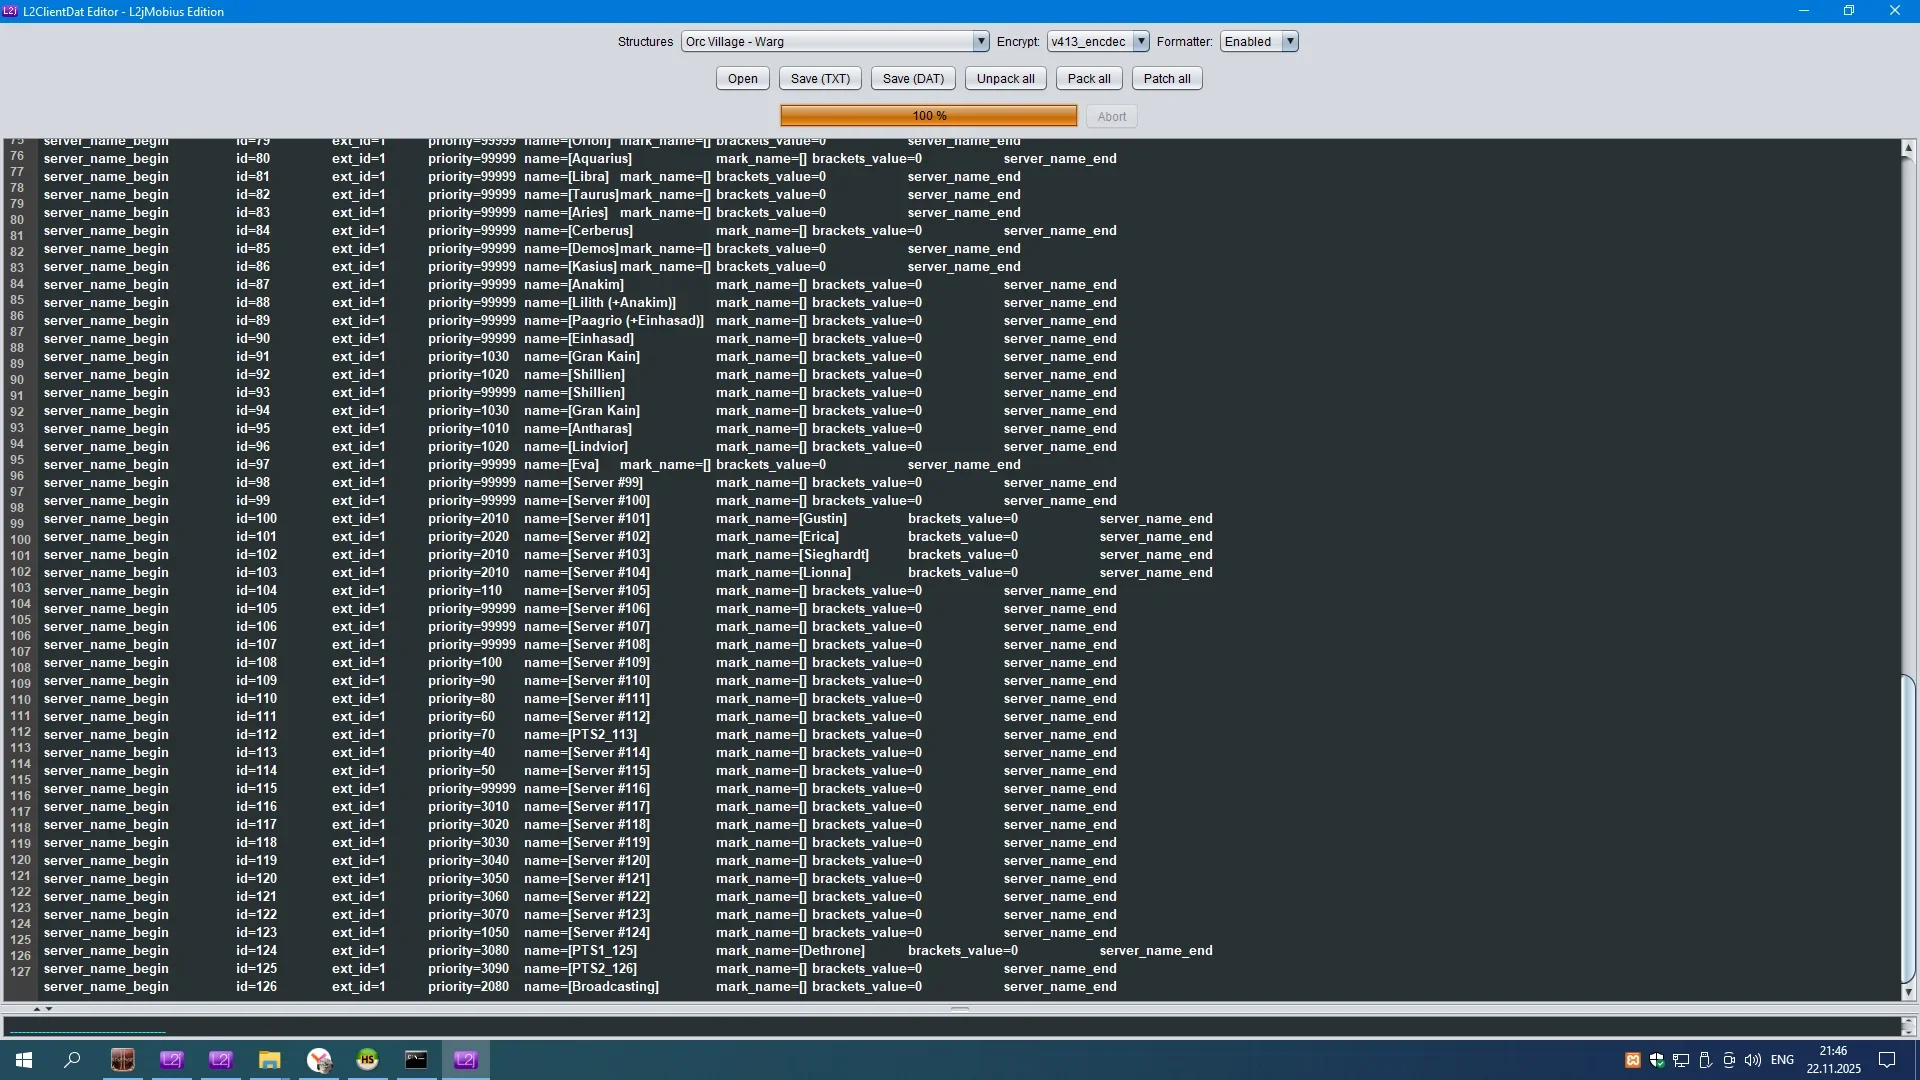Switch to the HS taskbar application
1920x1080 pixels.
367,1060
